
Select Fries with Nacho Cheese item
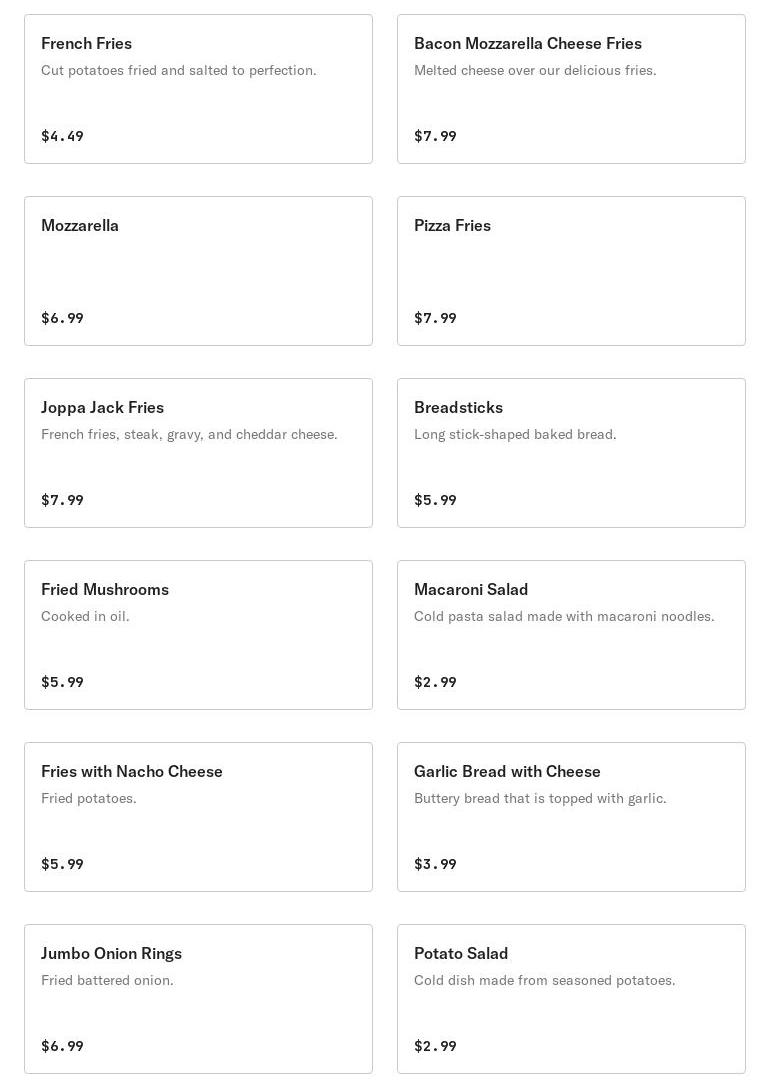click(x=198, y=817)
